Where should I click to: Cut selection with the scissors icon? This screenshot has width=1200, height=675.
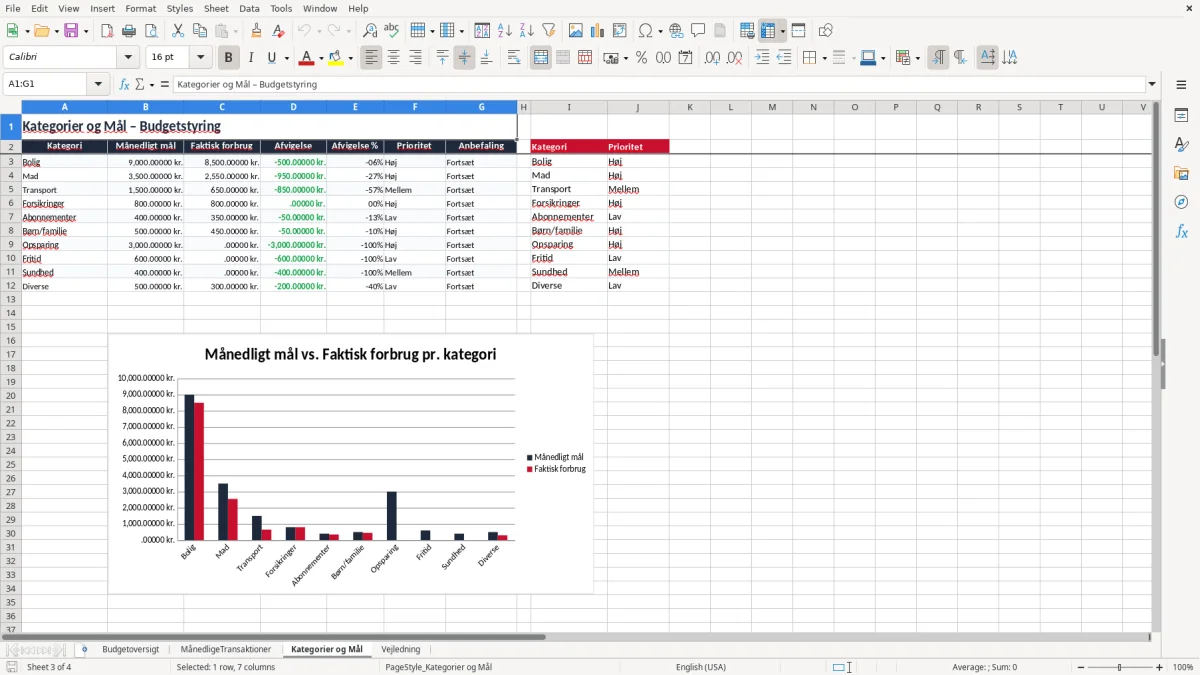(x=178, y=31)
